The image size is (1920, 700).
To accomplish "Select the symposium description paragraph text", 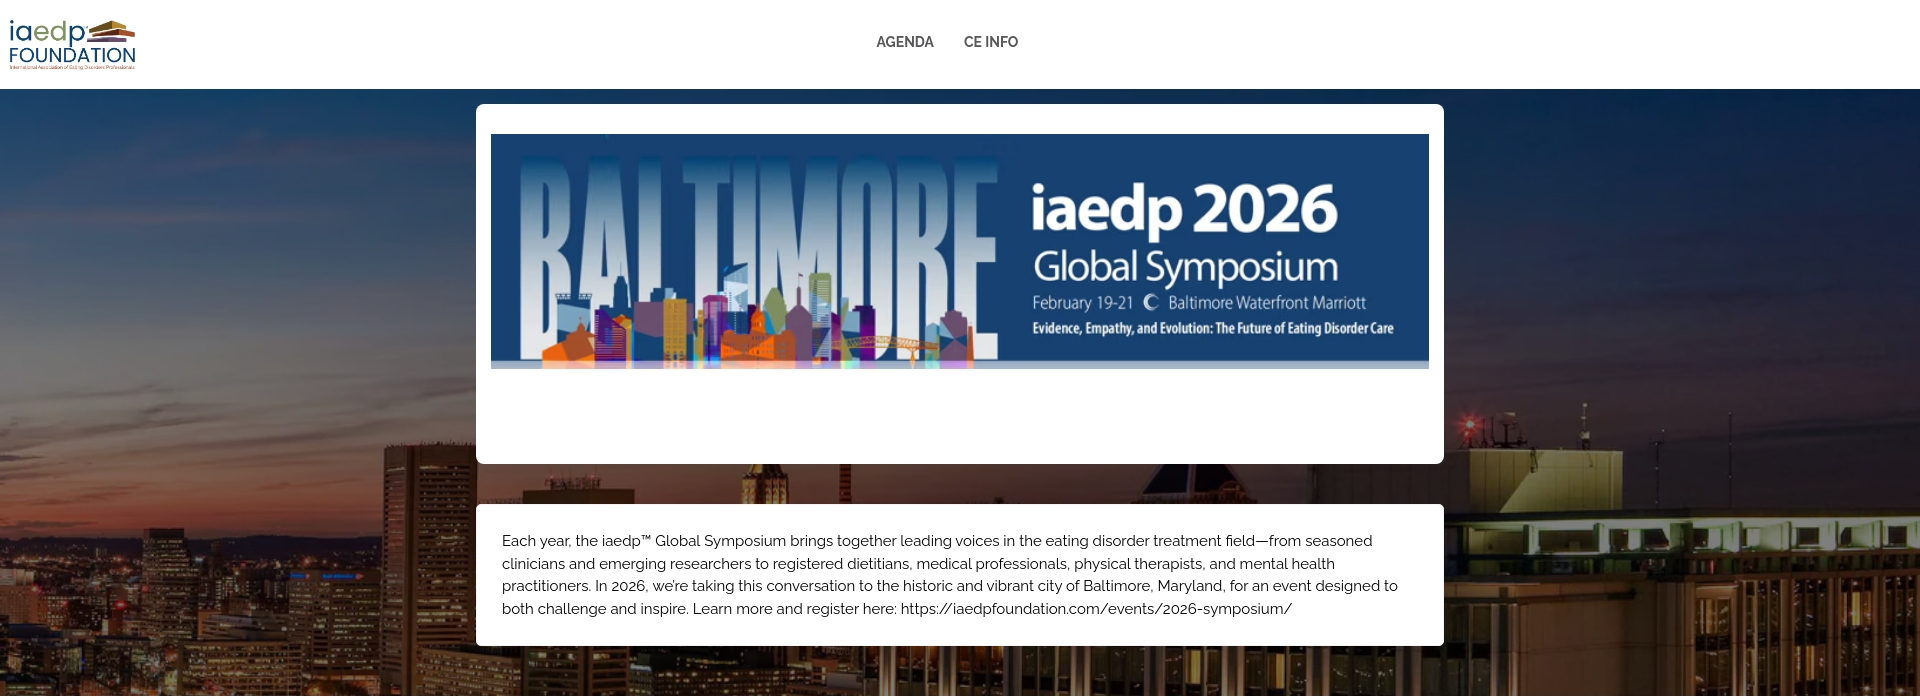I will (x=950, y=575).
